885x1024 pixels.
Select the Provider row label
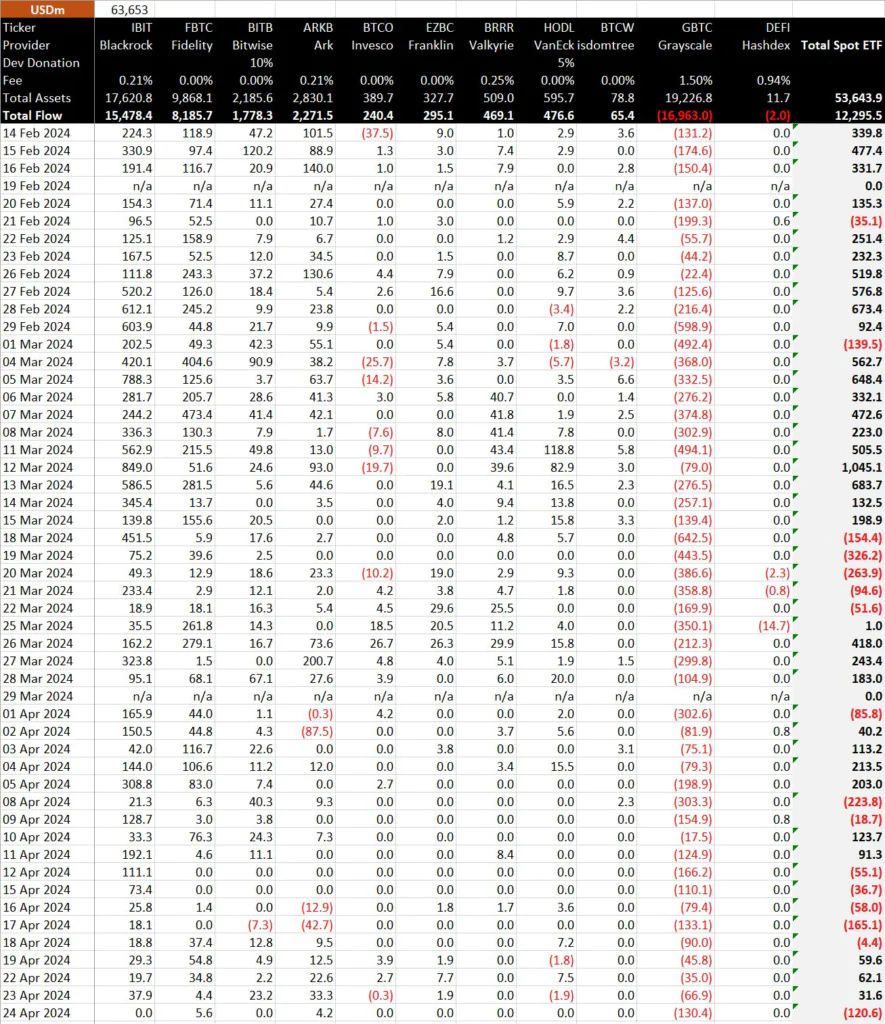coord(26,45)
